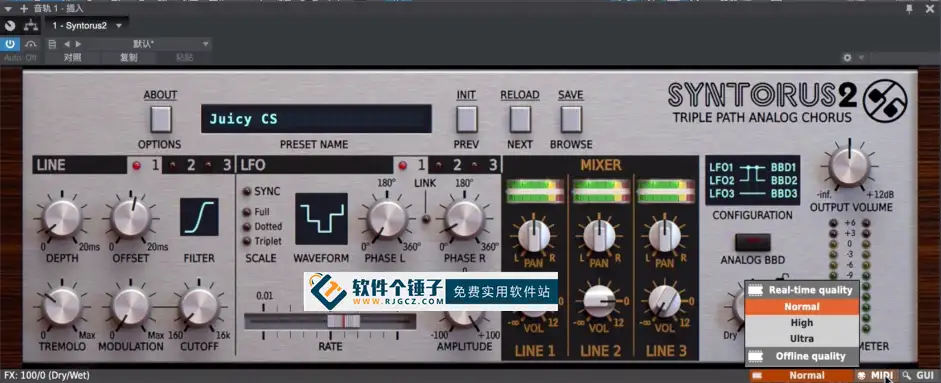Enable the Dotted scale LED option
This screenshot has width=941, height=383.
point(247,227)
